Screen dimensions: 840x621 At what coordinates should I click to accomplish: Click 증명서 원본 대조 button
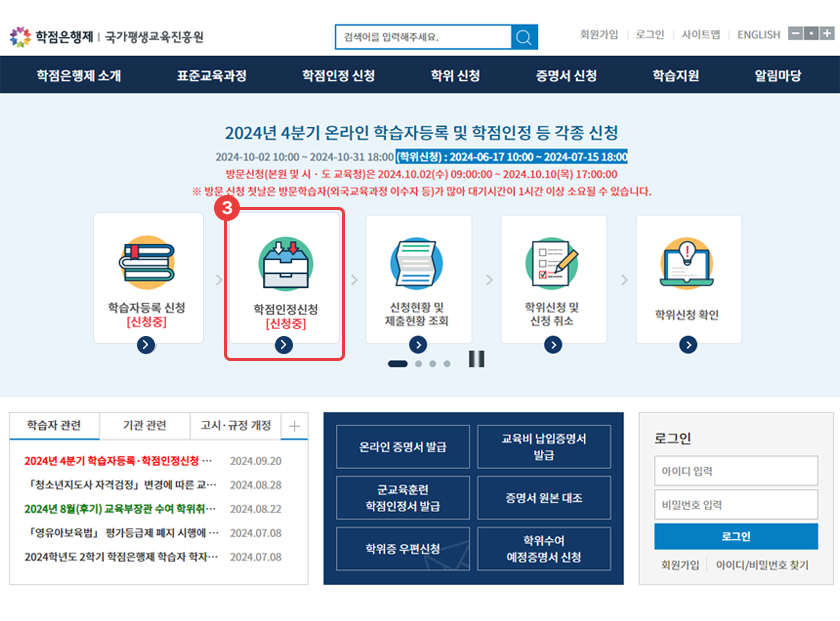(544, 498)
